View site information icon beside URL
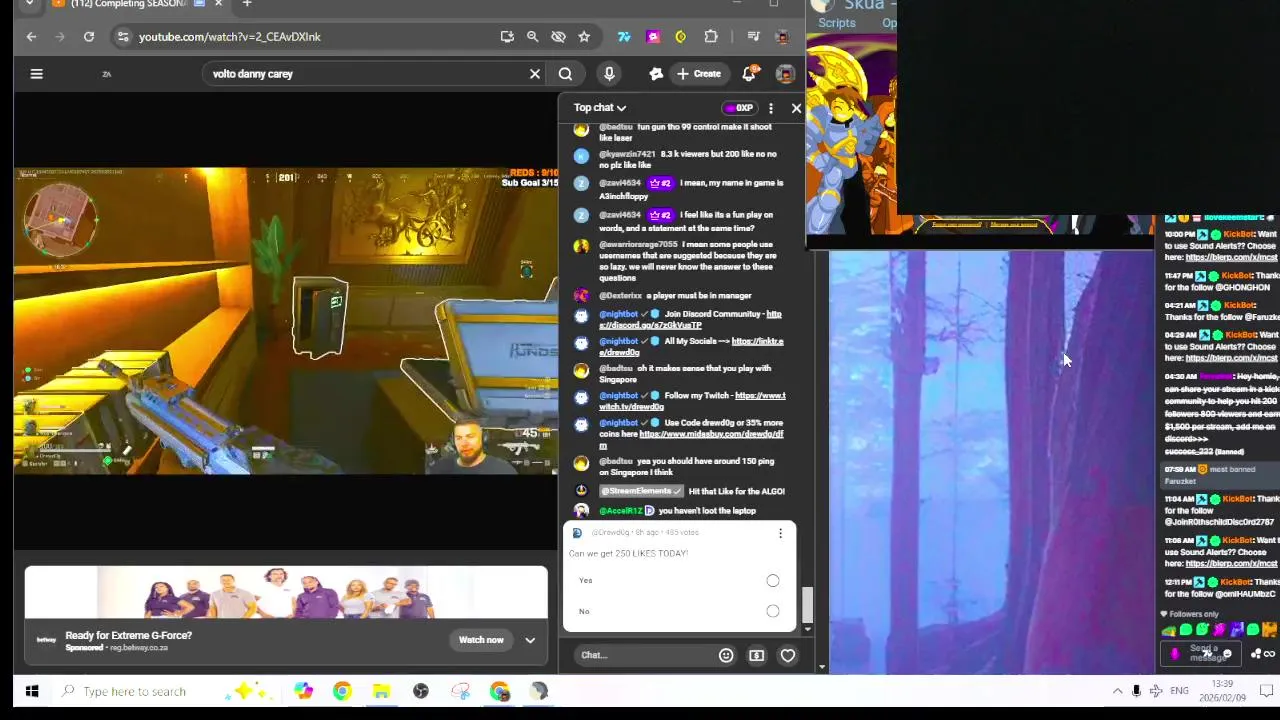This screenshot has width=1280, height=720. (x=122, y=37)
